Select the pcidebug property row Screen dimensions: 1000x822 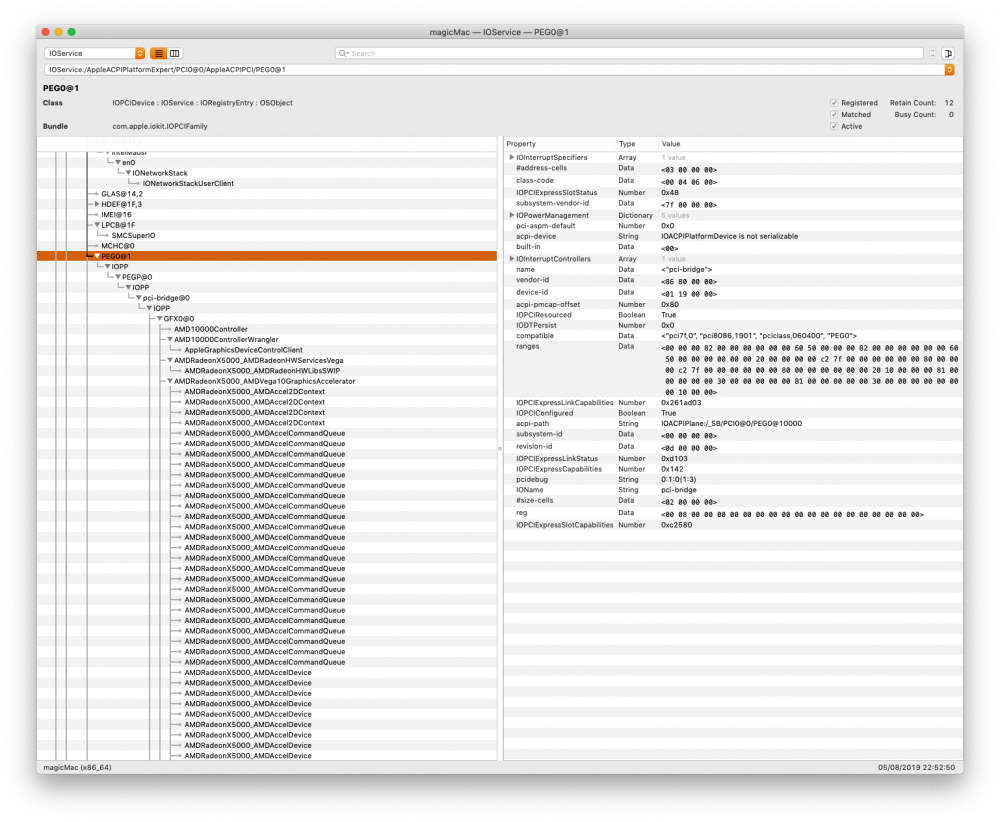pos(733,480)
